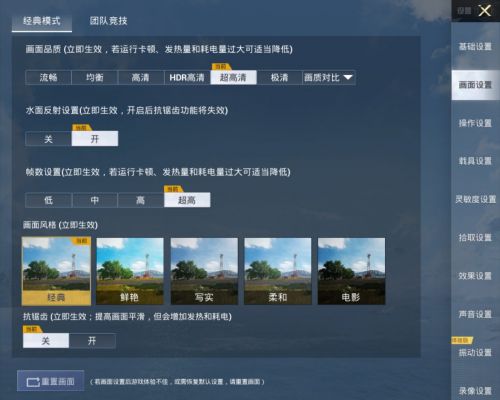
Task: Go to 灵敏度设置 sidebar item
Action: pos(475,199)
